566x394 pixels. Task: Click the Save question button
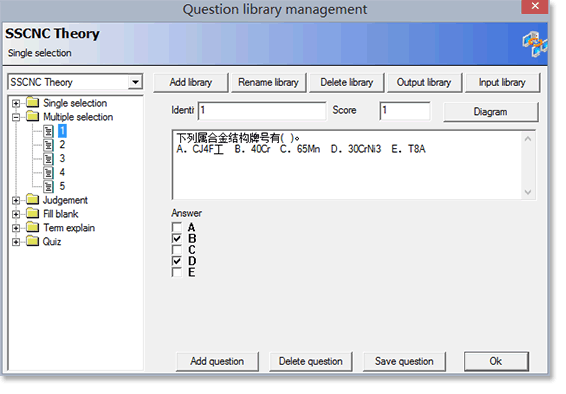tap(404, 362)
